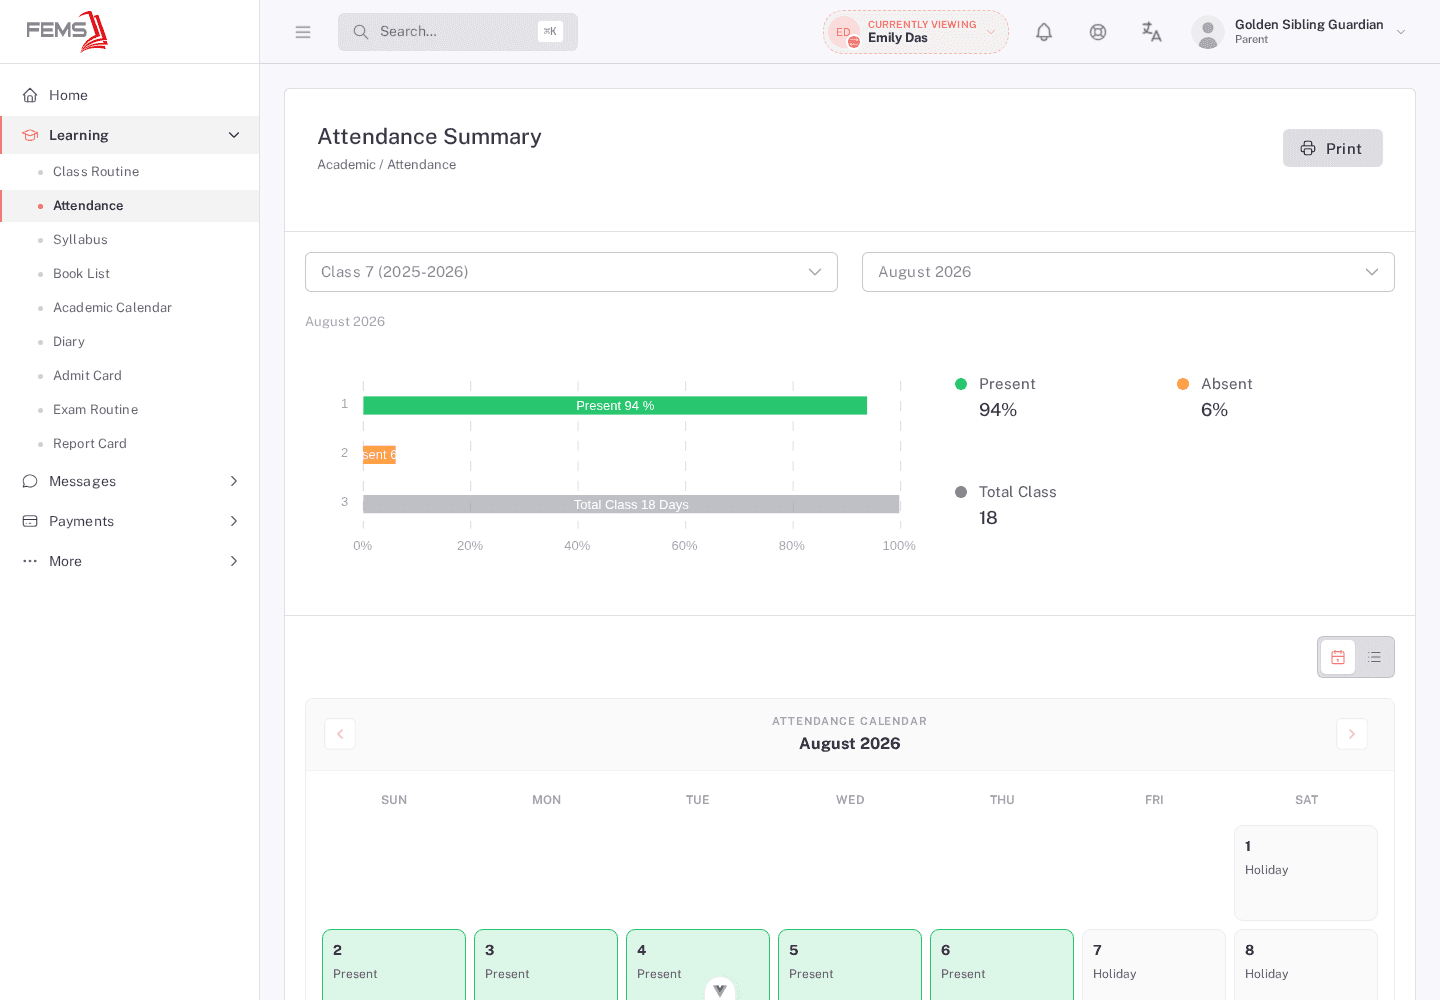This screenshot has width=1440, height=1000.
Task: Open the August 2026 month dropdown
Action: click(x=1128, y=272)
